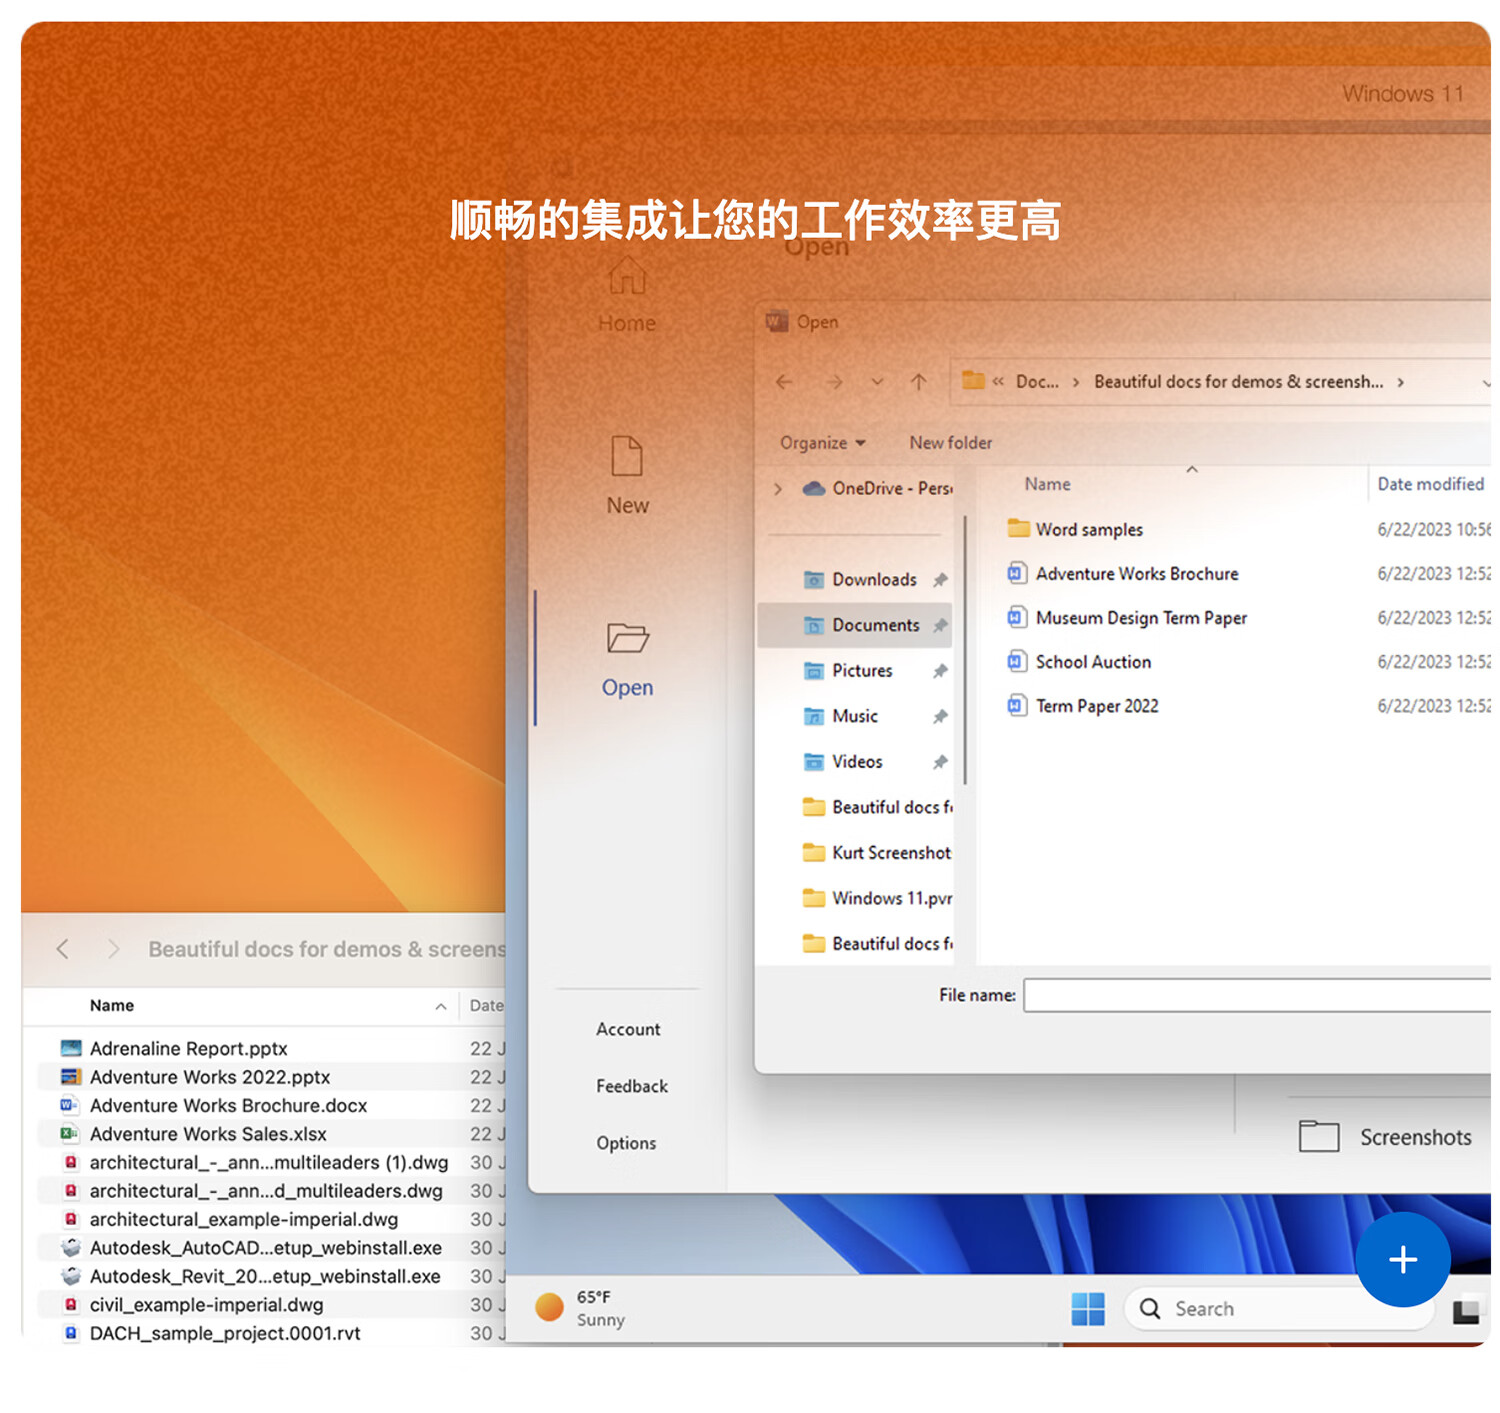
Task: Unpin Downloads using its pin icon
Action: coord(940,580)
